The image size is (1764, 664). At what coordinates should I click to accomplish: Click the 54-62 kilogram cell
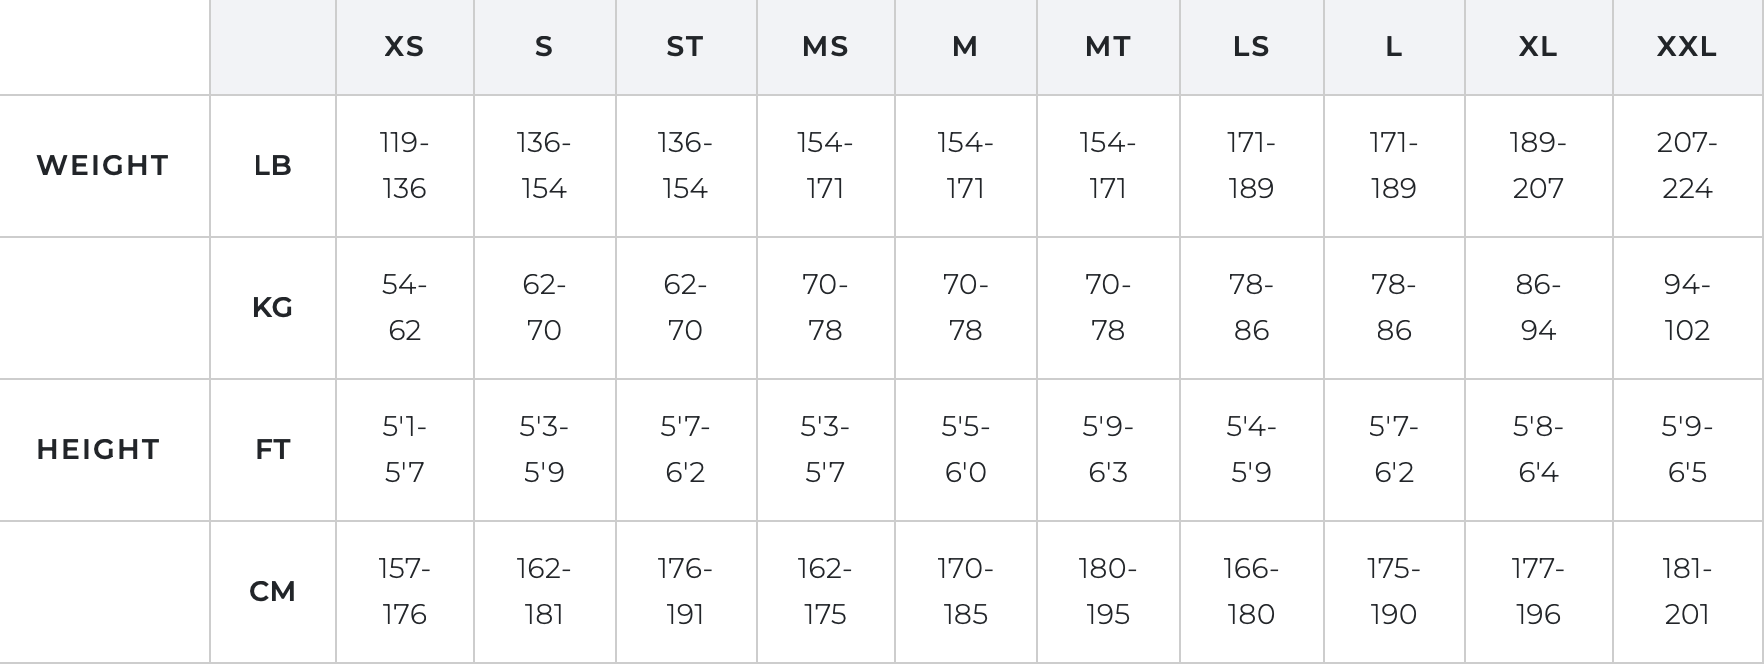point(404,308)
